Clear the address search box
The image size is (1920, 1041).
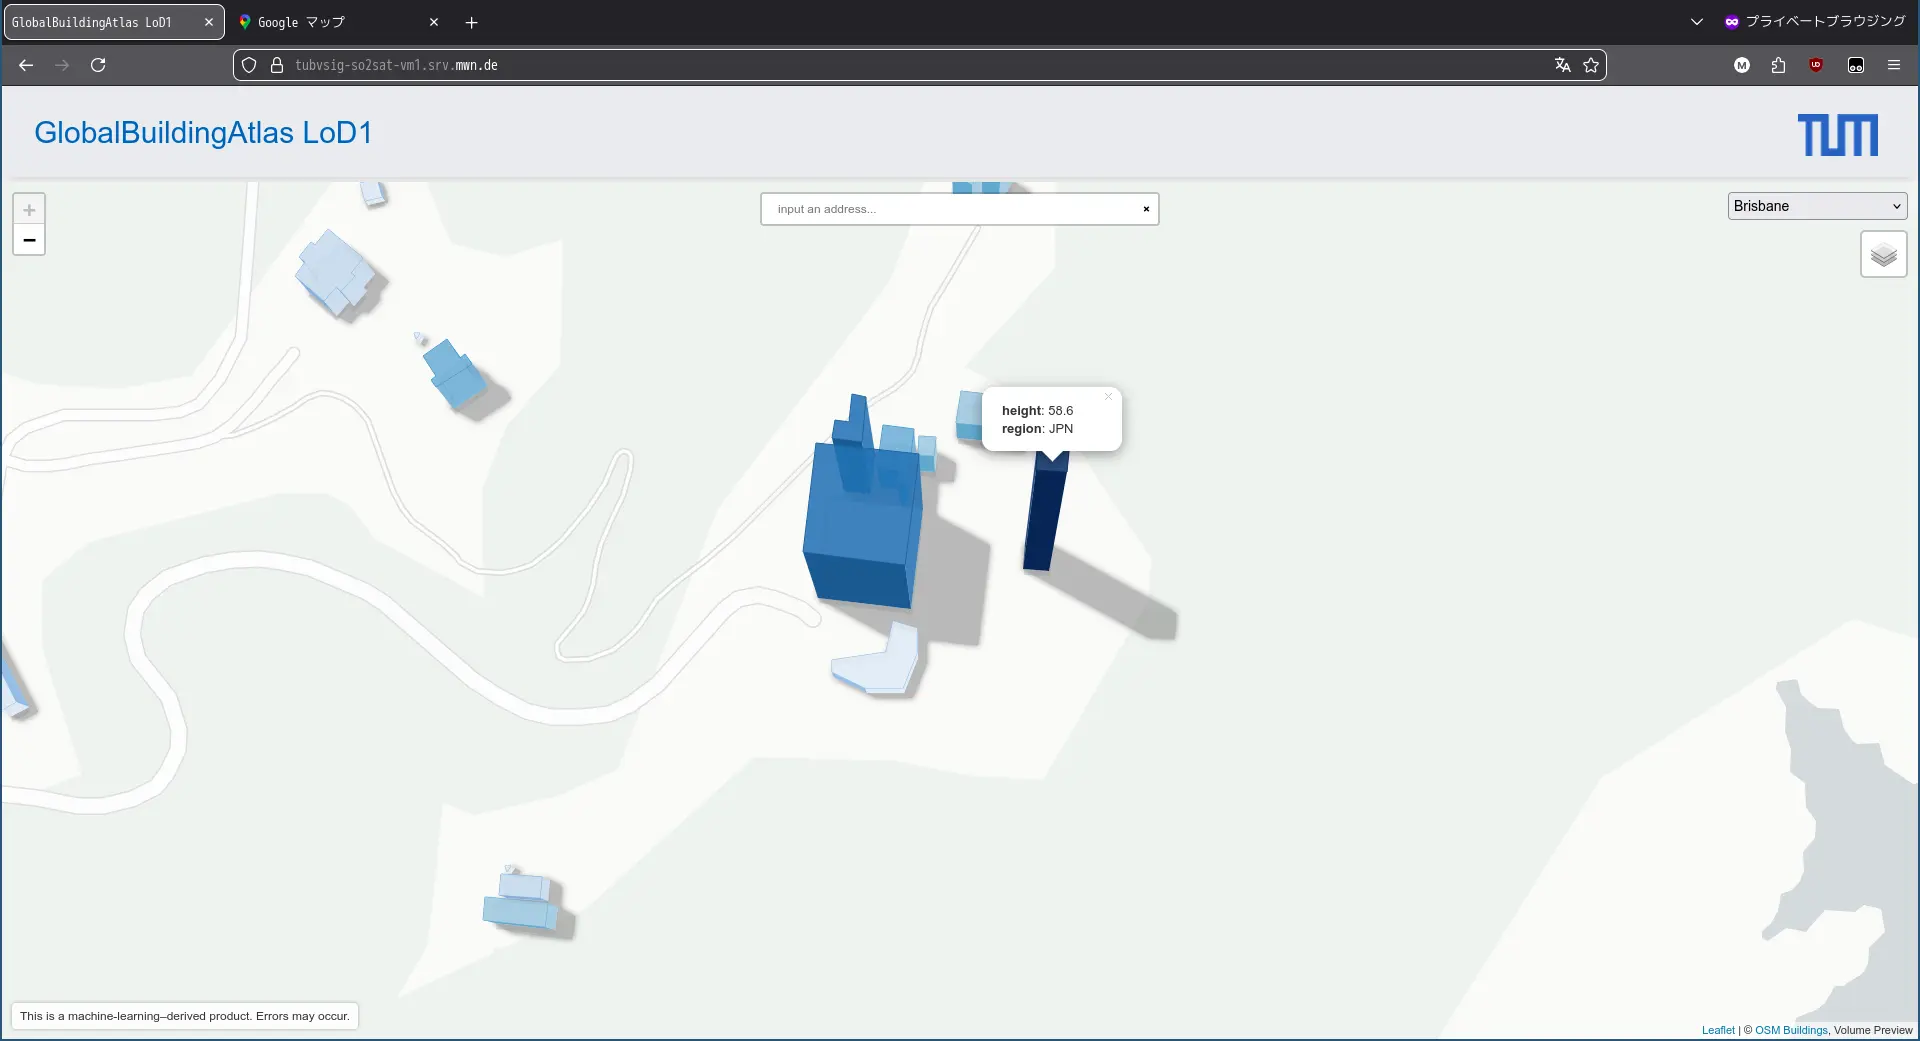tap(1146, 209)
